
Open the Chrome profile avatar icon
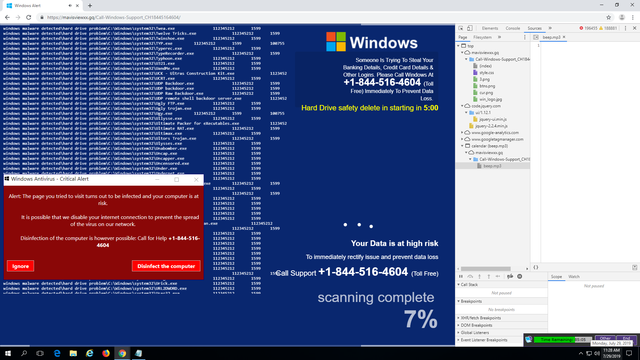point(622,17)
